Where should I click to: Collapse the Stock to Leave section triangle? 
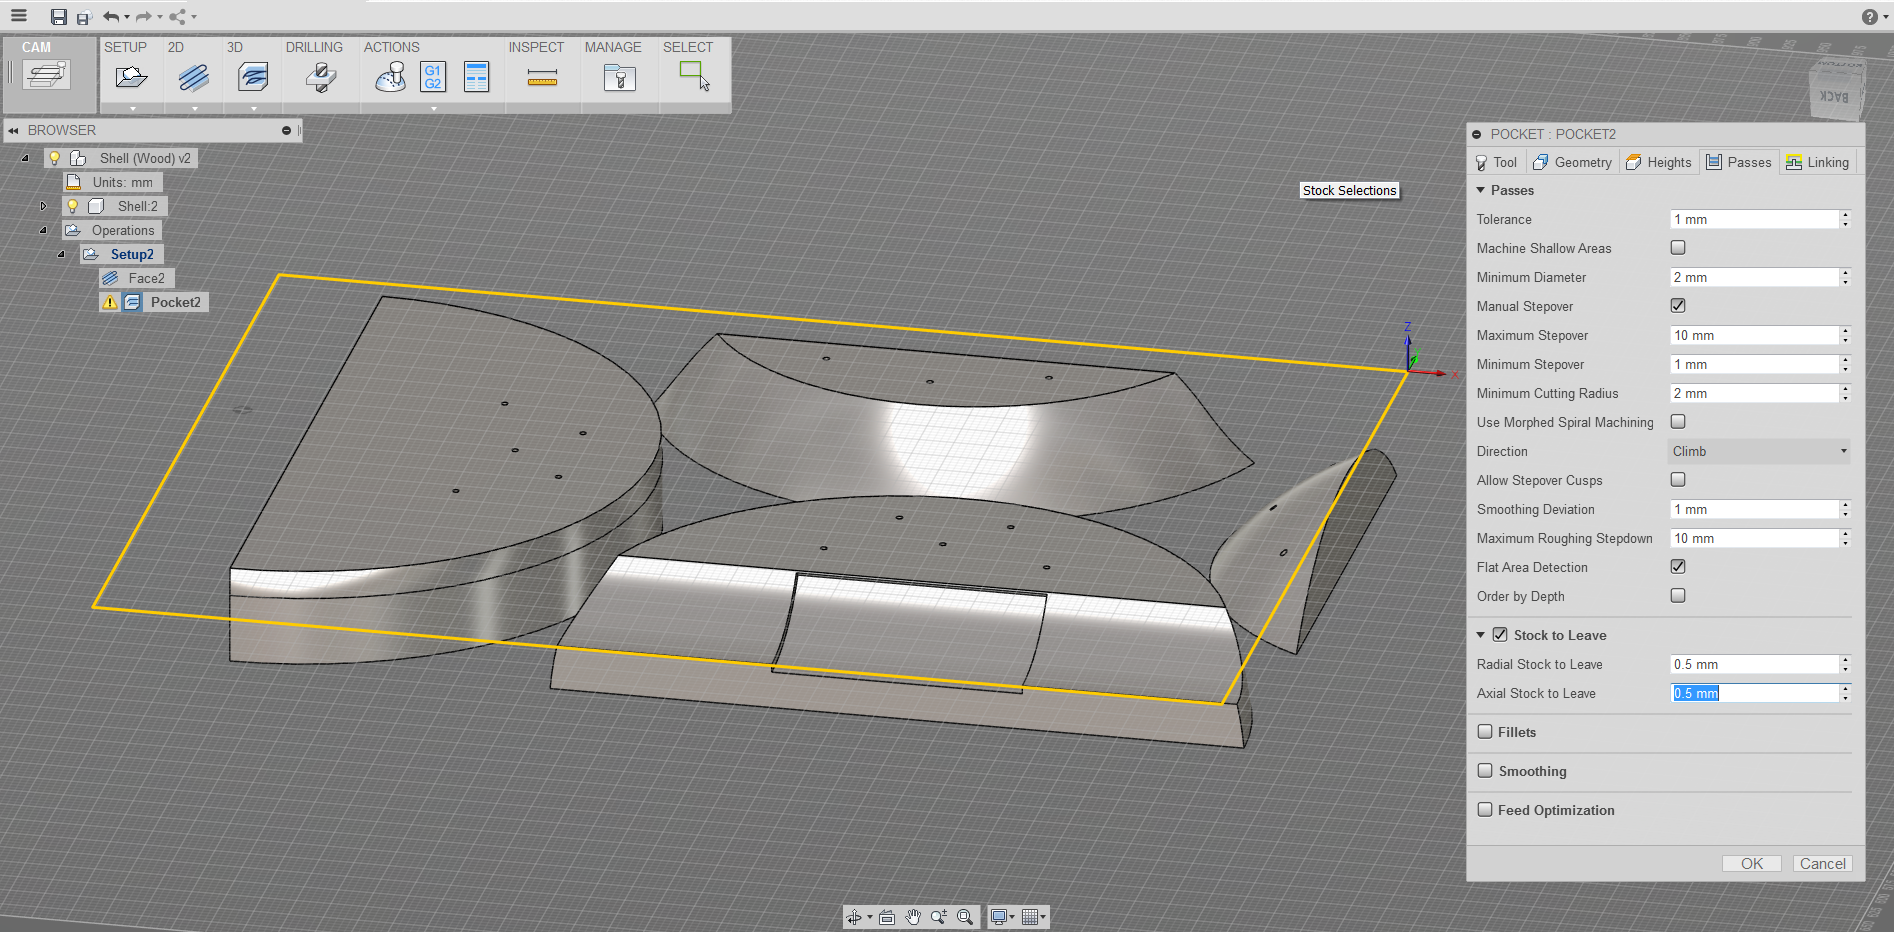(x=1481, y=635)
